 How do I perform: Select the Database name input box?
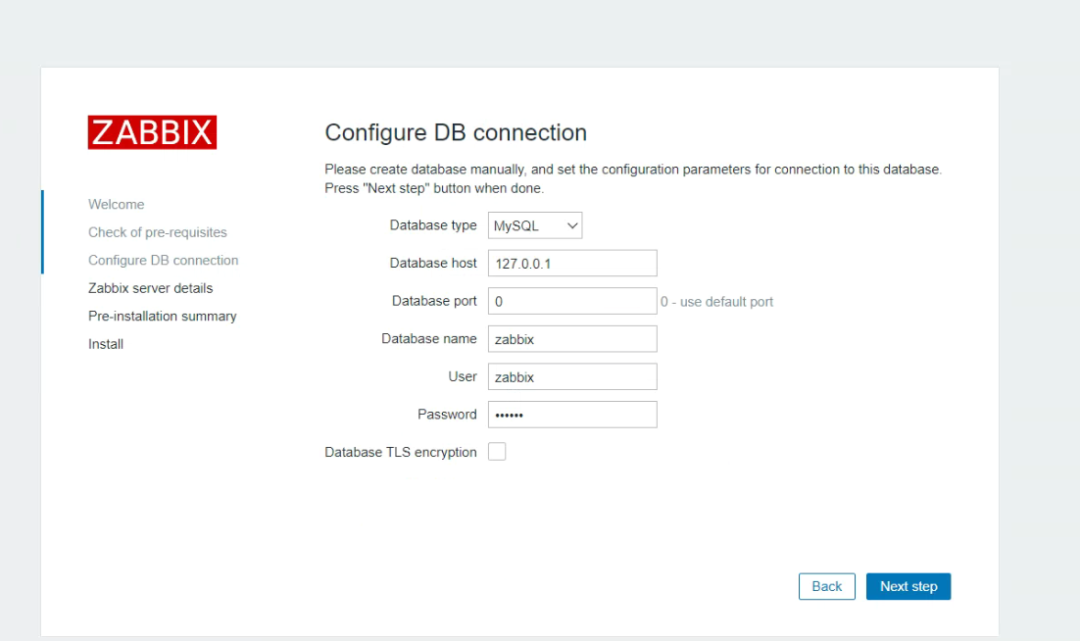click(x=572, y=339)
